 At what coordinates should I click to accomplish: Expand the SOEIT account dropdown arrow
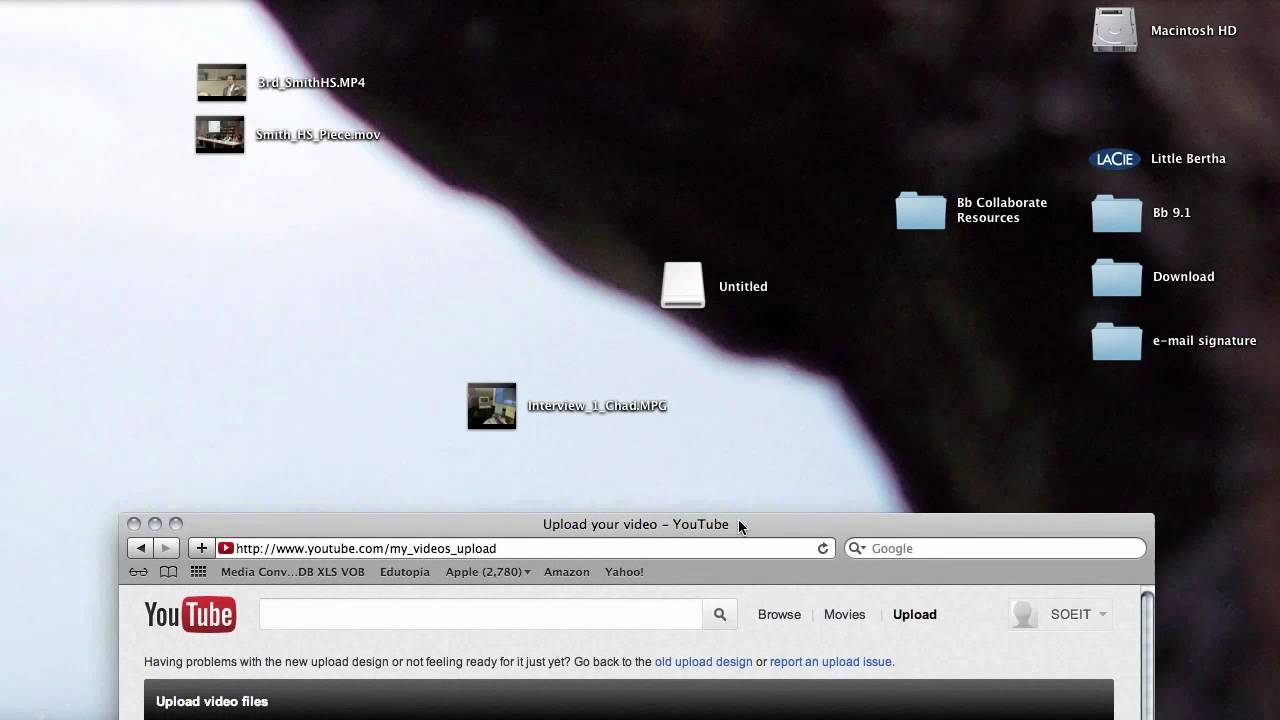[x=1103, y=614]
